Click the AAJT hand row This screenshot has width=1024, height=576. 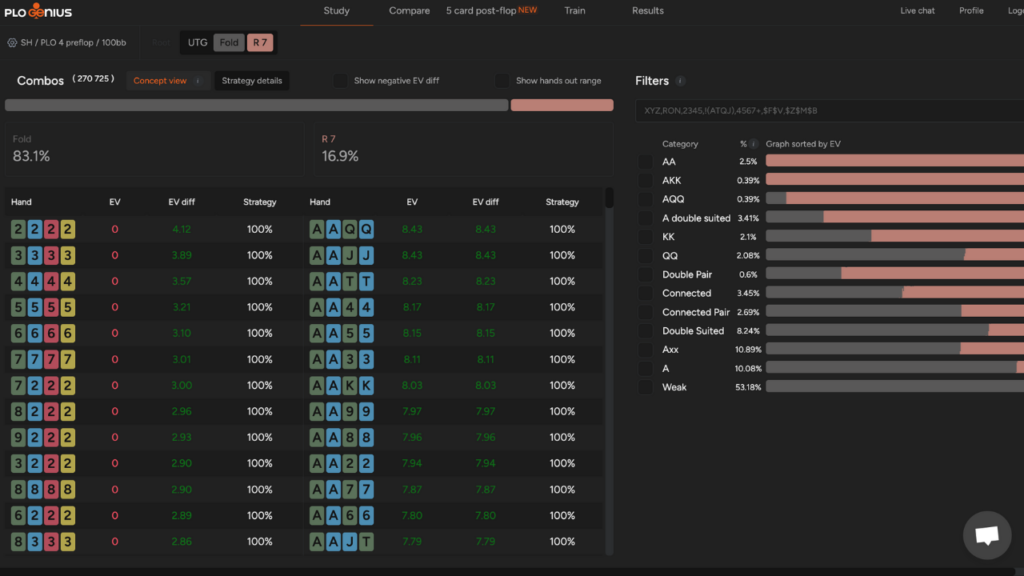click(454, 541)
